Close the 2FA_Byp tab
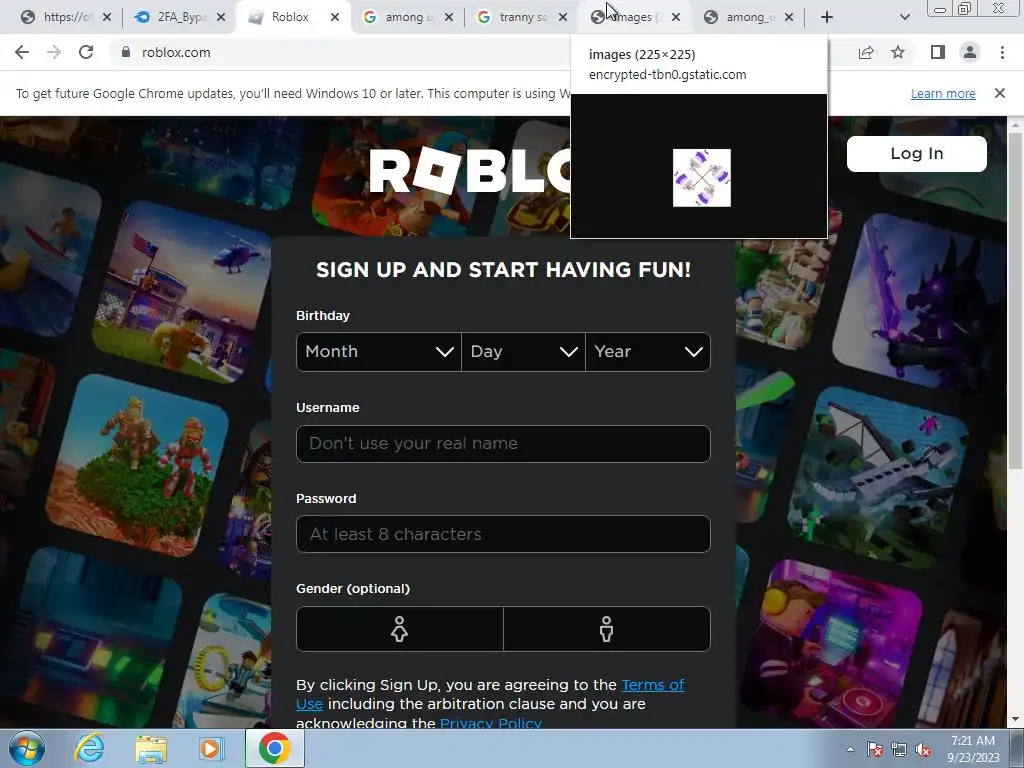 pos(221,17)
